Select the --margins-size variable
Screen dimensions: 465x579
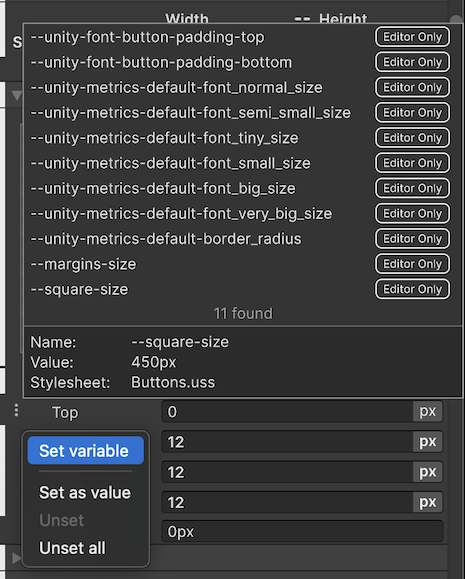click(x=242, y=264)
